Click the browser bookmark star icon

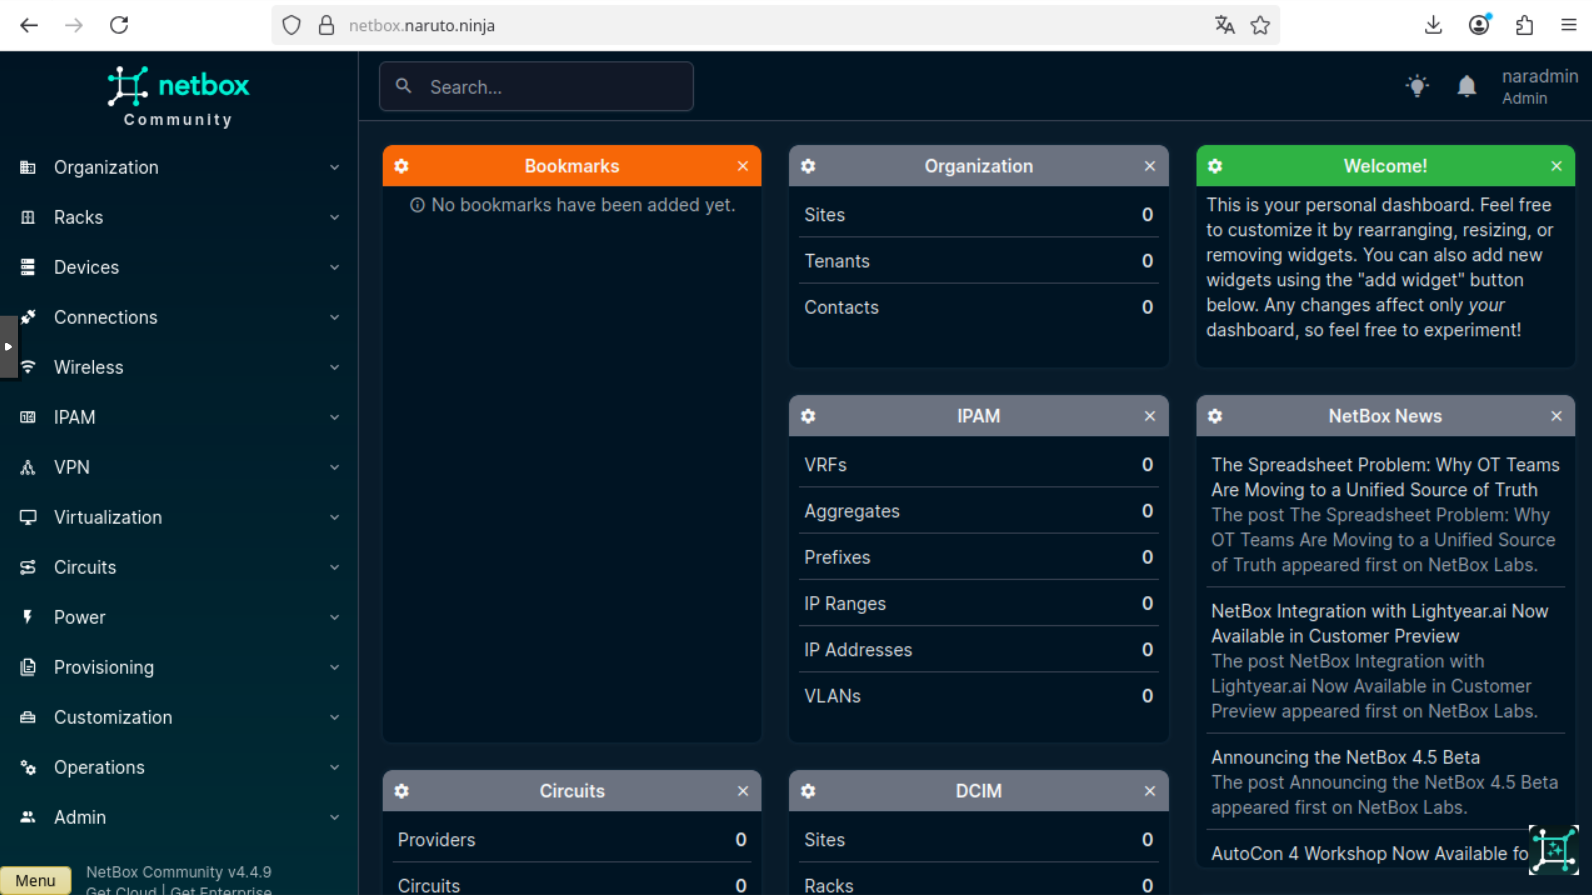[x=1260, y=25]
